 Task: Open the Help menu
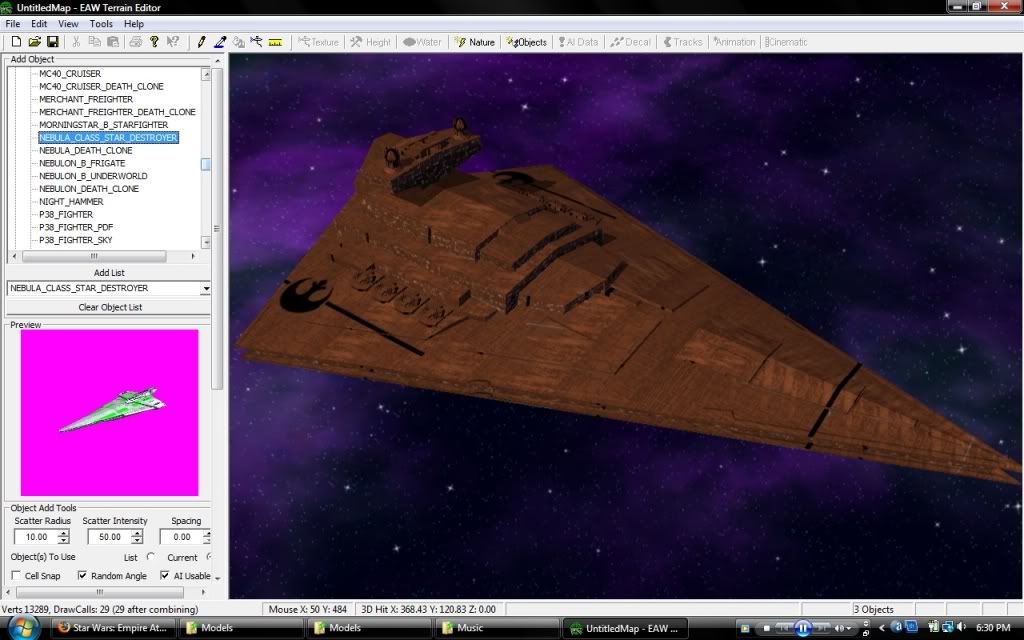(x=134, y=24)
